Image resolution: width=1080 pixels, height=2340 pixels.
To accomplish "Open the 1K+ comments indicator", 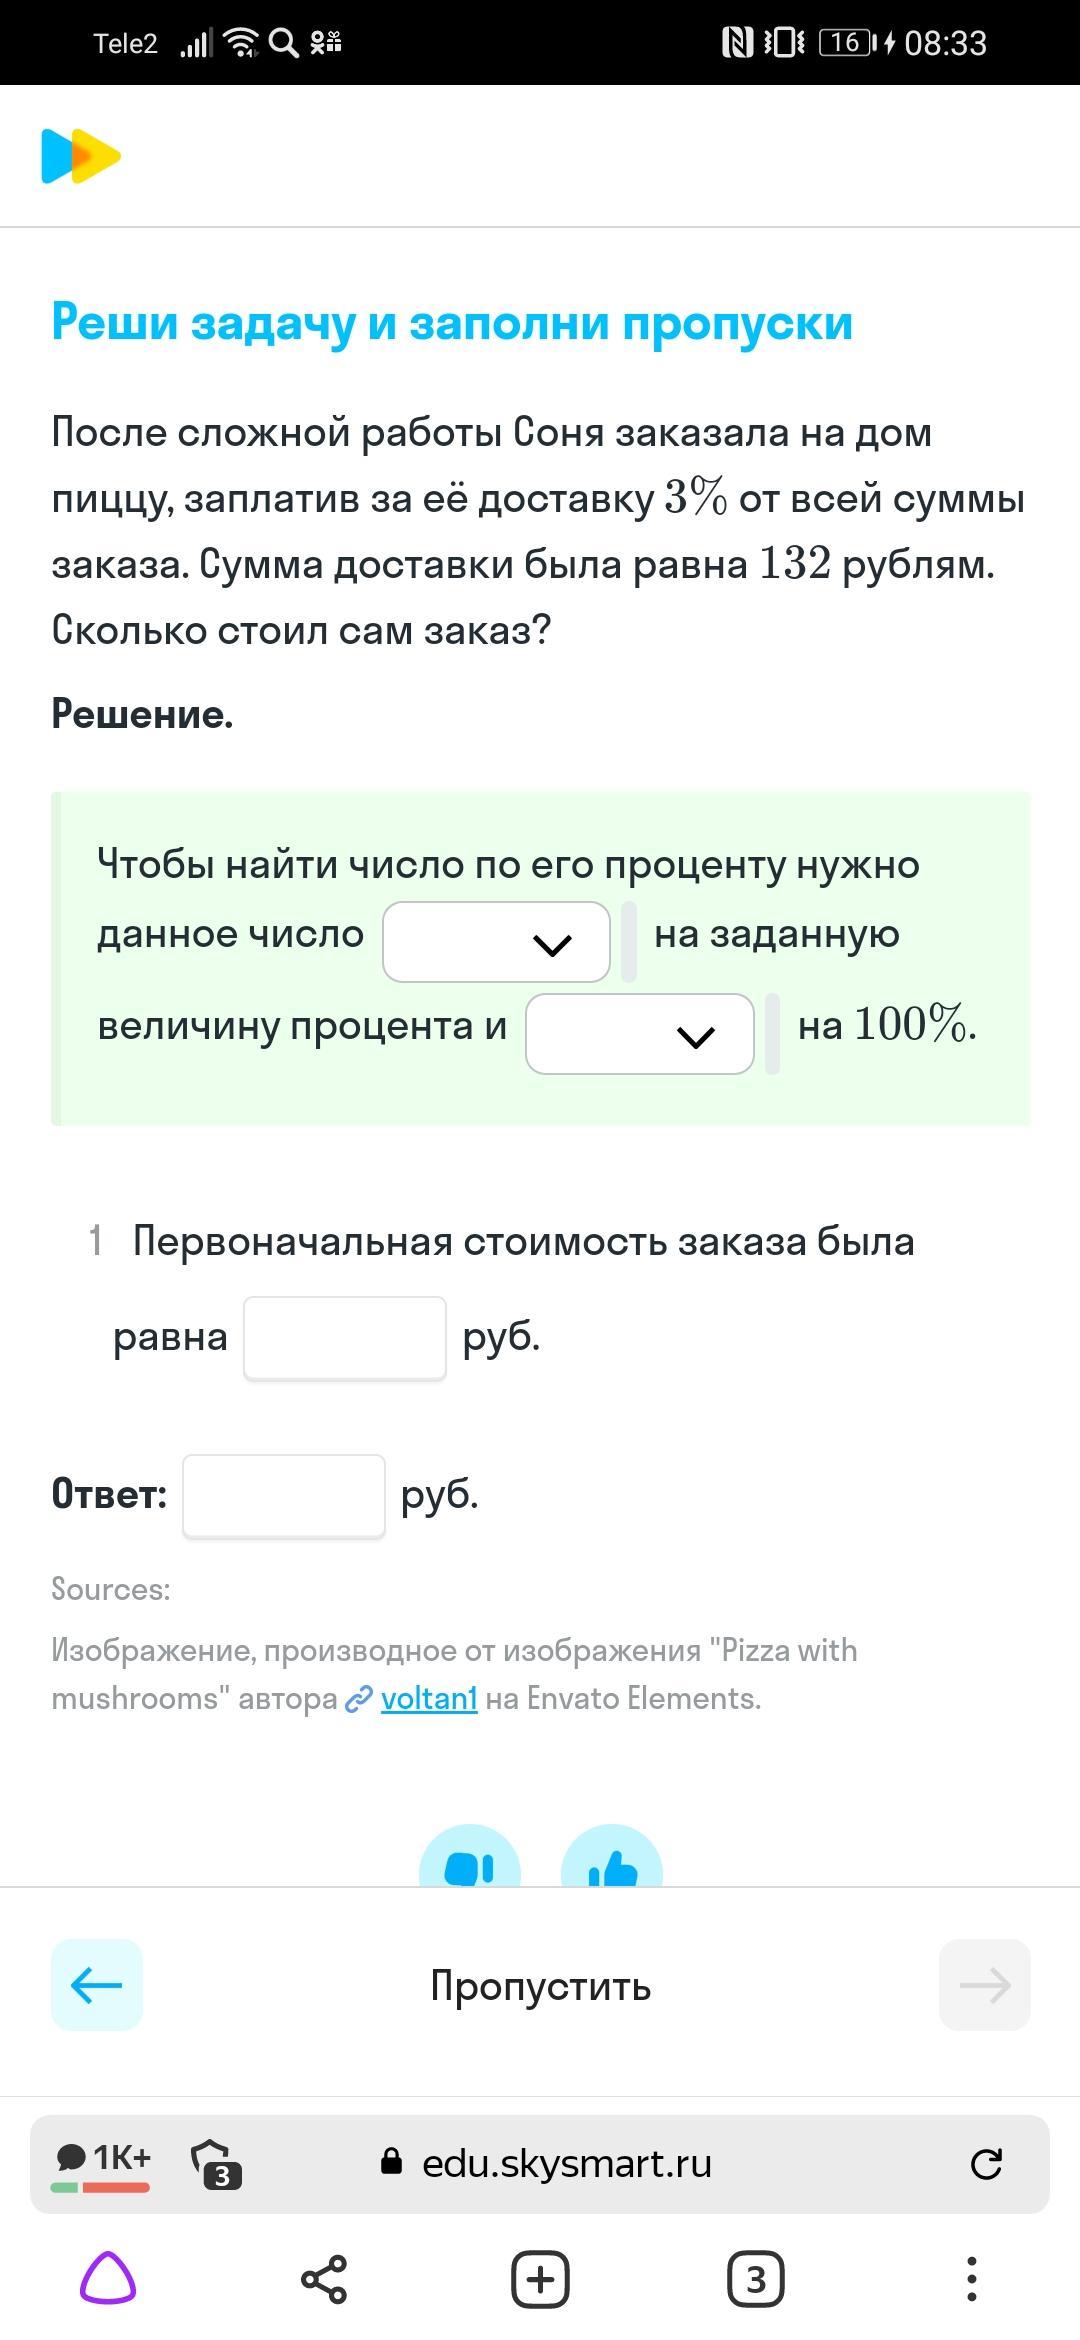I will coord(101,2164).
